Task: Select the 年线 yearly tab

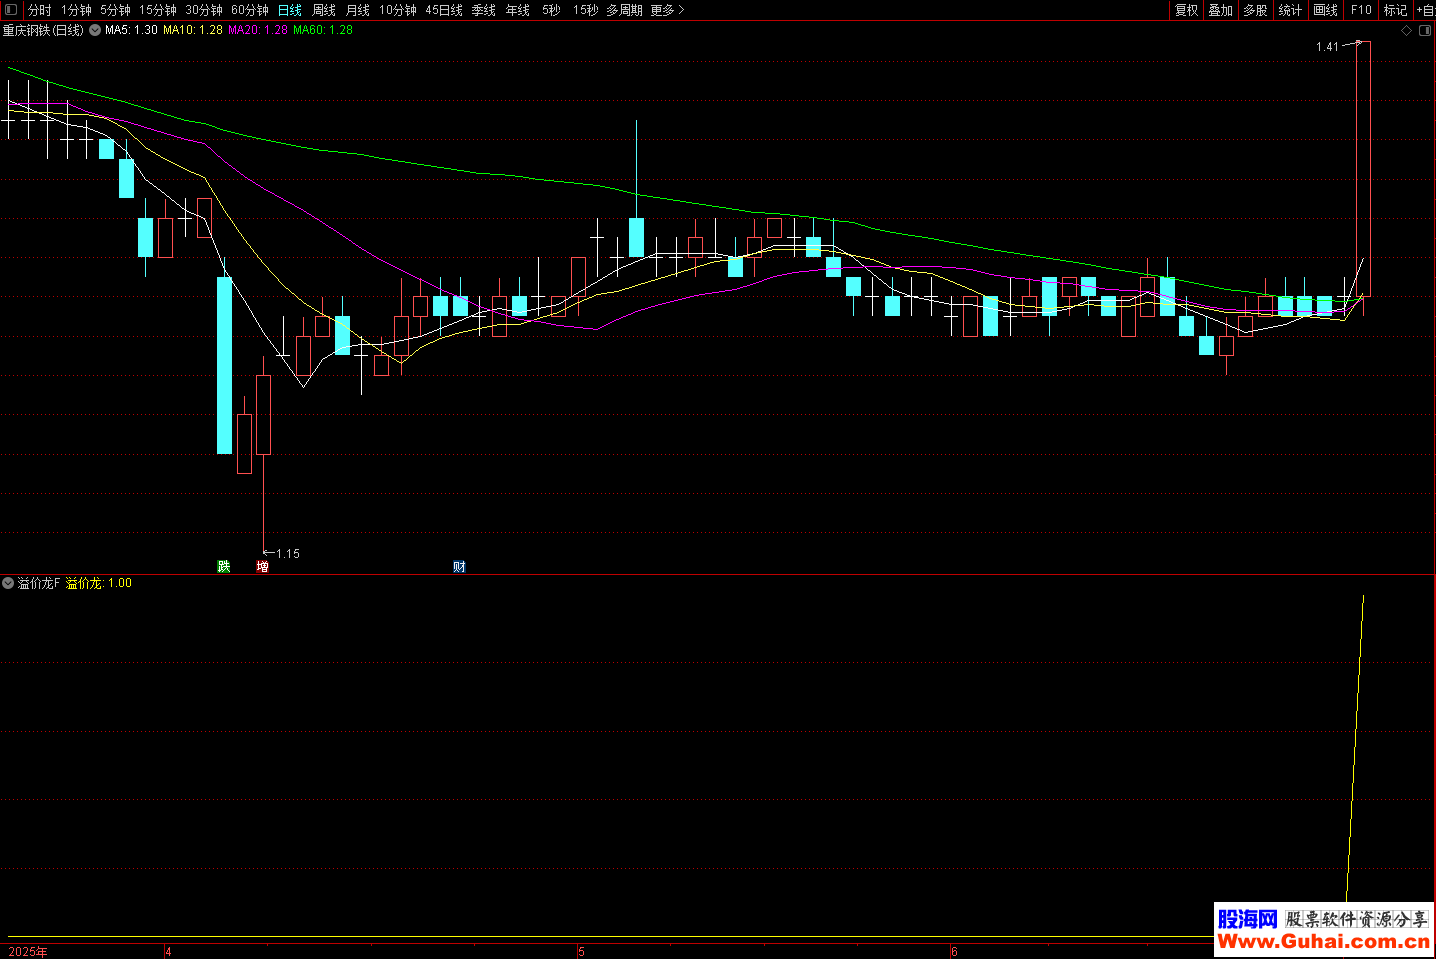Action: (x=518, y=10)
